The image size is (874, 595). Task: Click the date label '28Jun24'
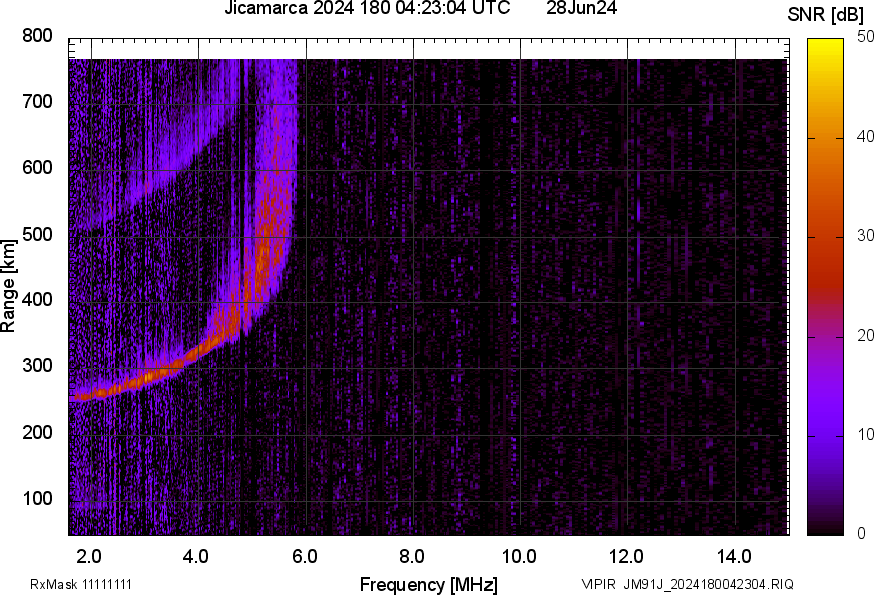click(x=581, y=8)
